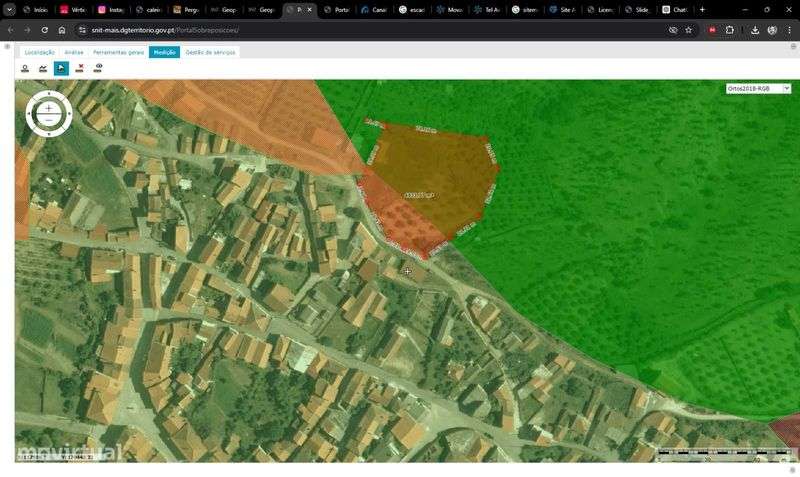
Task: Select the Medição tab
Action: click(x=164, y=52)
